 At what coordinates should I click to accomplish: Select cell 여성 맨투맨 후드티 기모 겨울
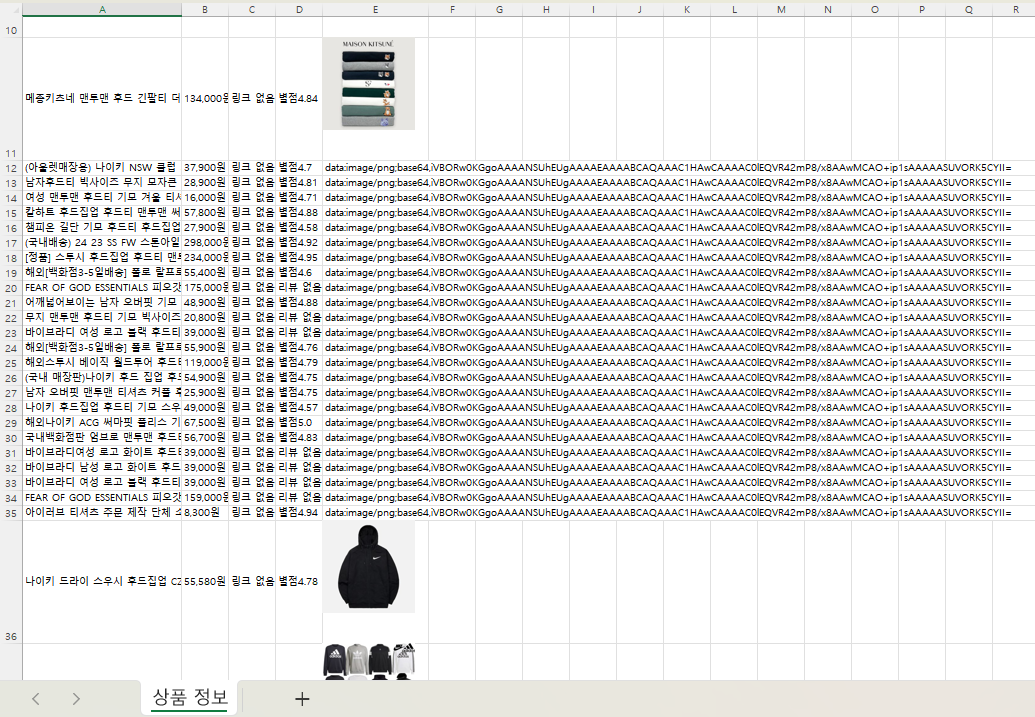coord(102,197)
